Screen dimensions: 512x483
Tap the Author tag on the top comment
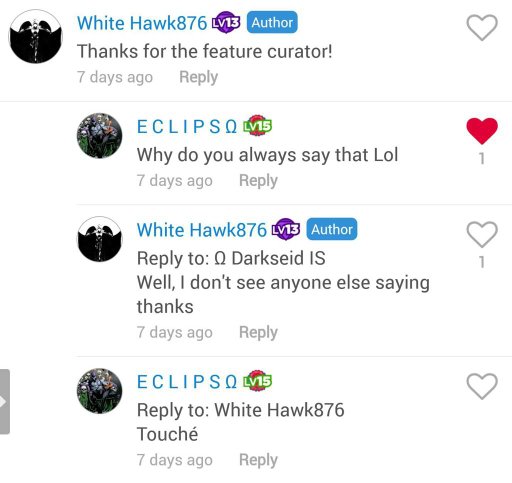click(272, 22)
